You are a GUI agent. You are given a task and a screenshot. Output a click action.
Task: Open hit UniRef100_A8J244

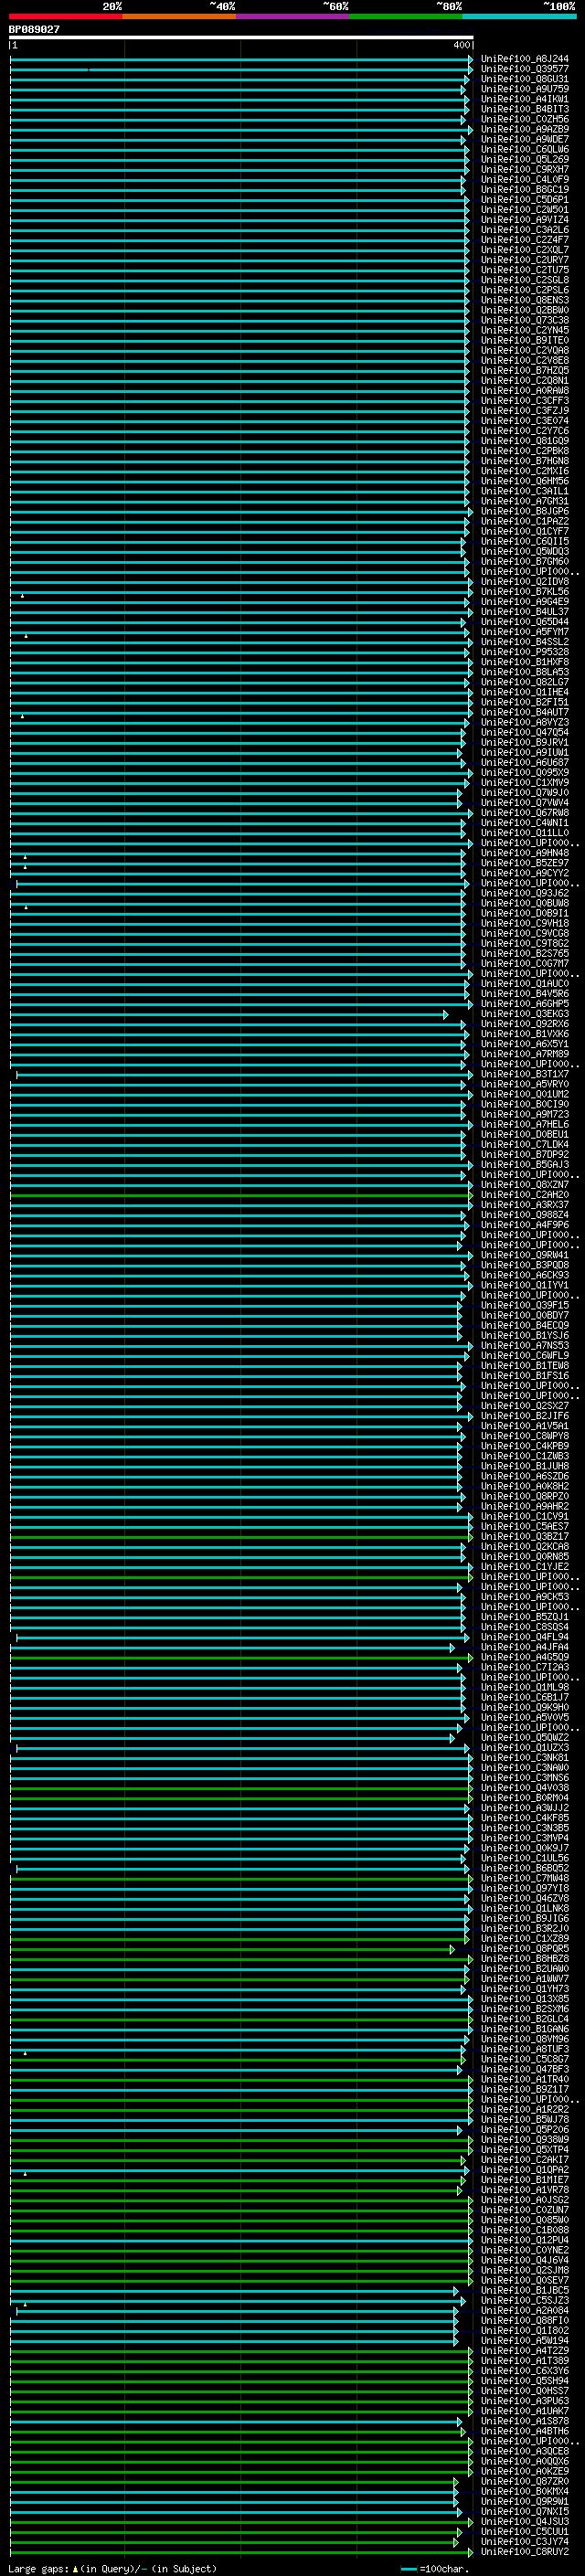pyautogui.click(x=525, y=59)
